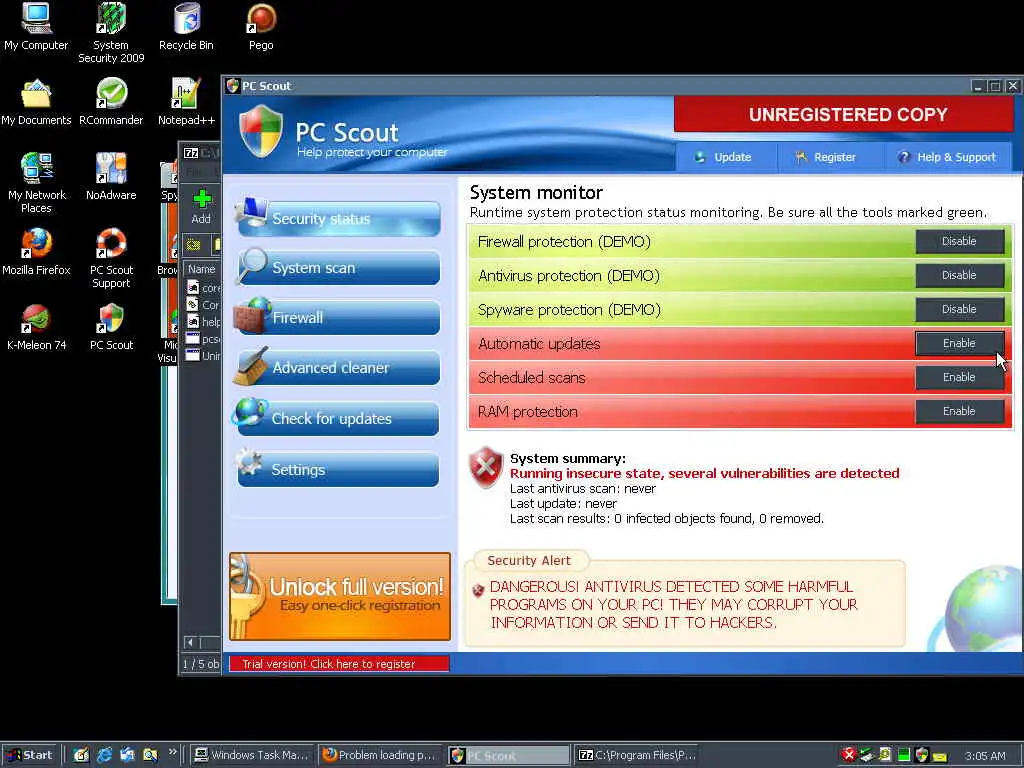
Task: Click the taskbar clock showing 3:05 AM
Action: tap(985, 756)
